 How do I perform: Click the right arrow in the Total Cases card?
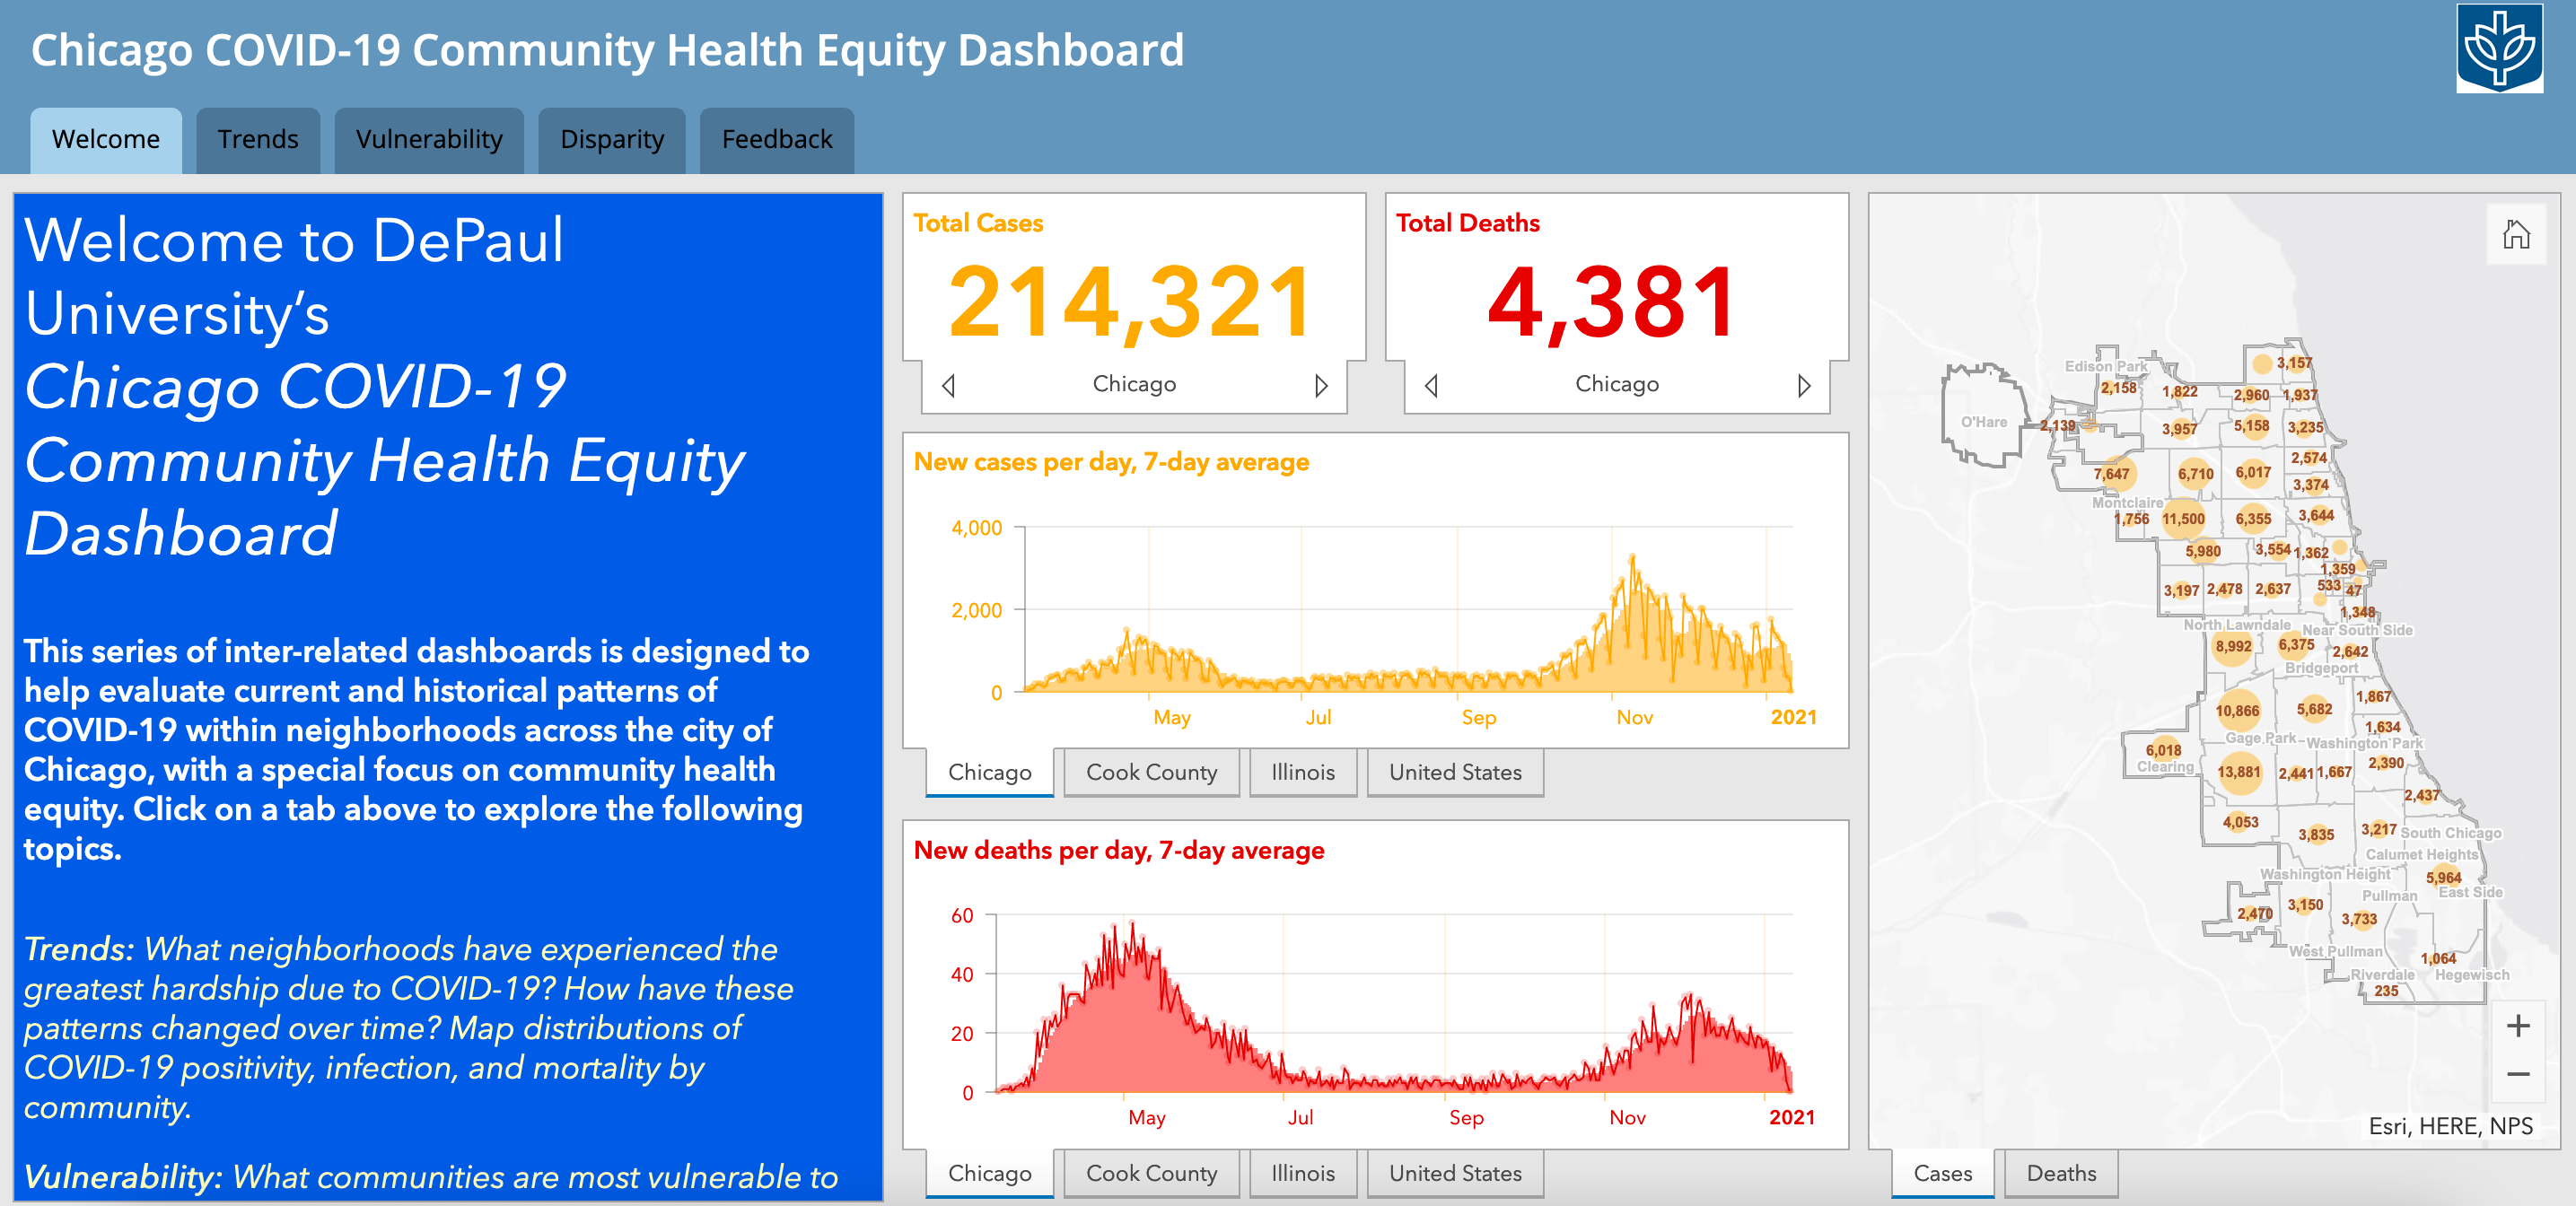click(x=1322, y=384)
